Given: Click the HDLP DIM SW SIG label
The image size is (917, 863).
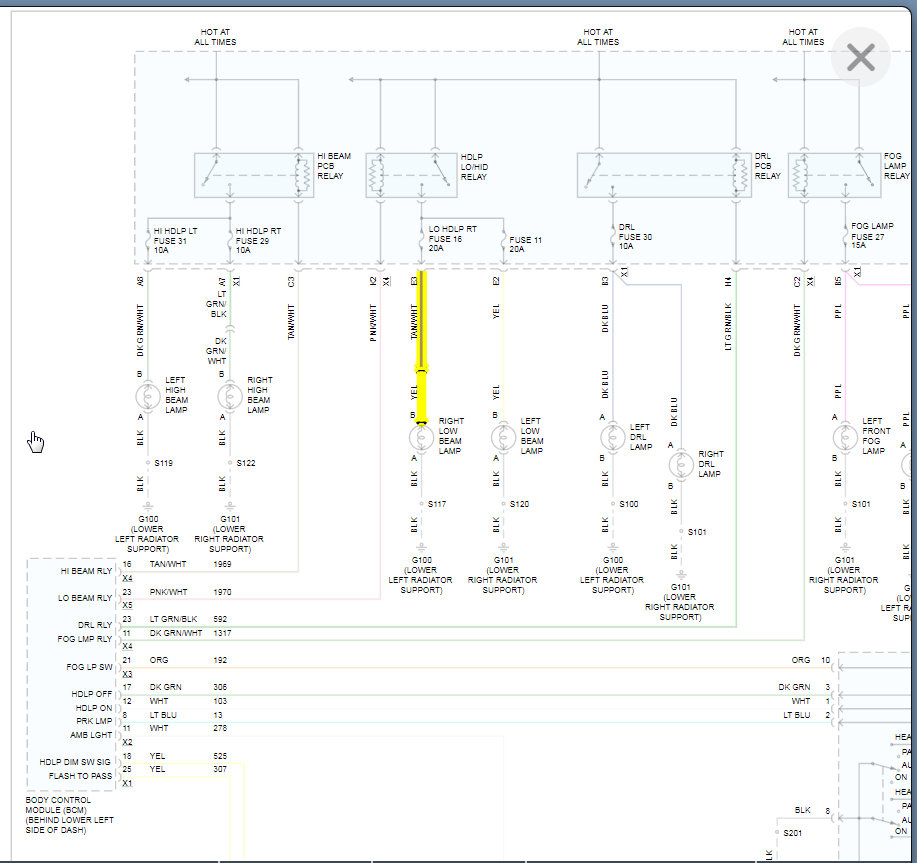Looking at the screenshot, I should 75,761.
